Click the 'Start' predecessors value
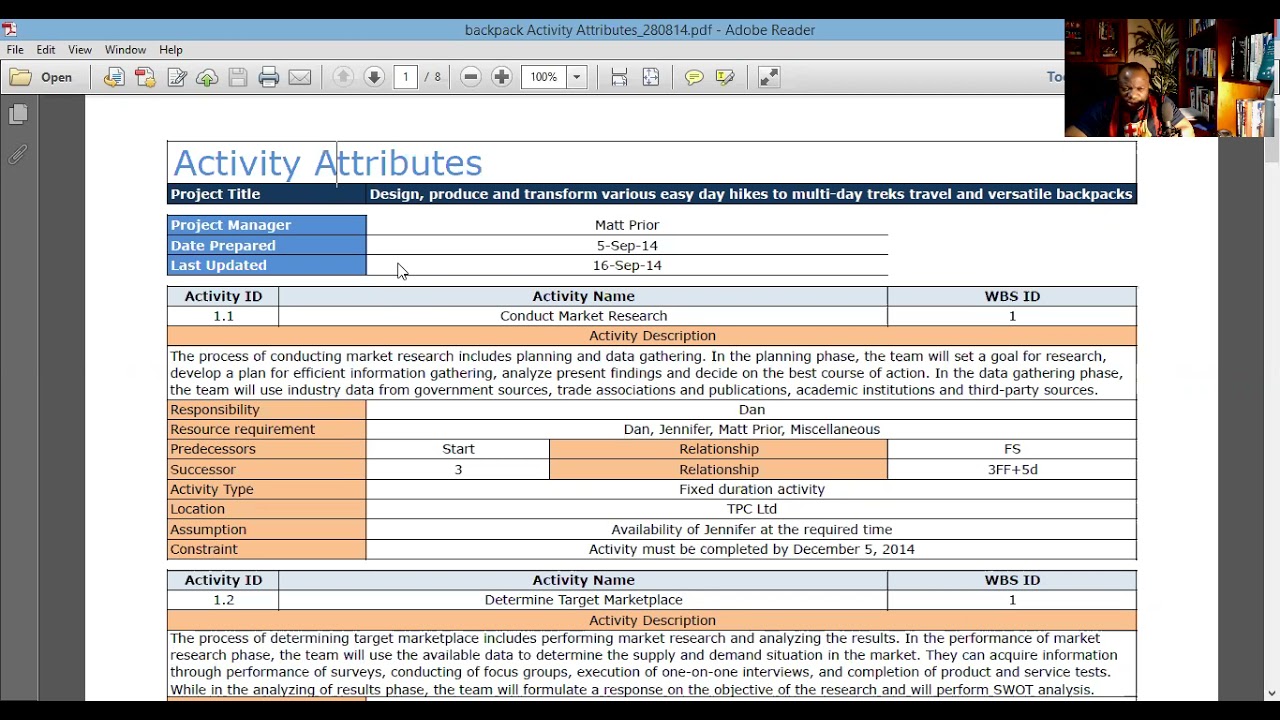The height and width of the screenshot is (720, 1280). point(458,449)
